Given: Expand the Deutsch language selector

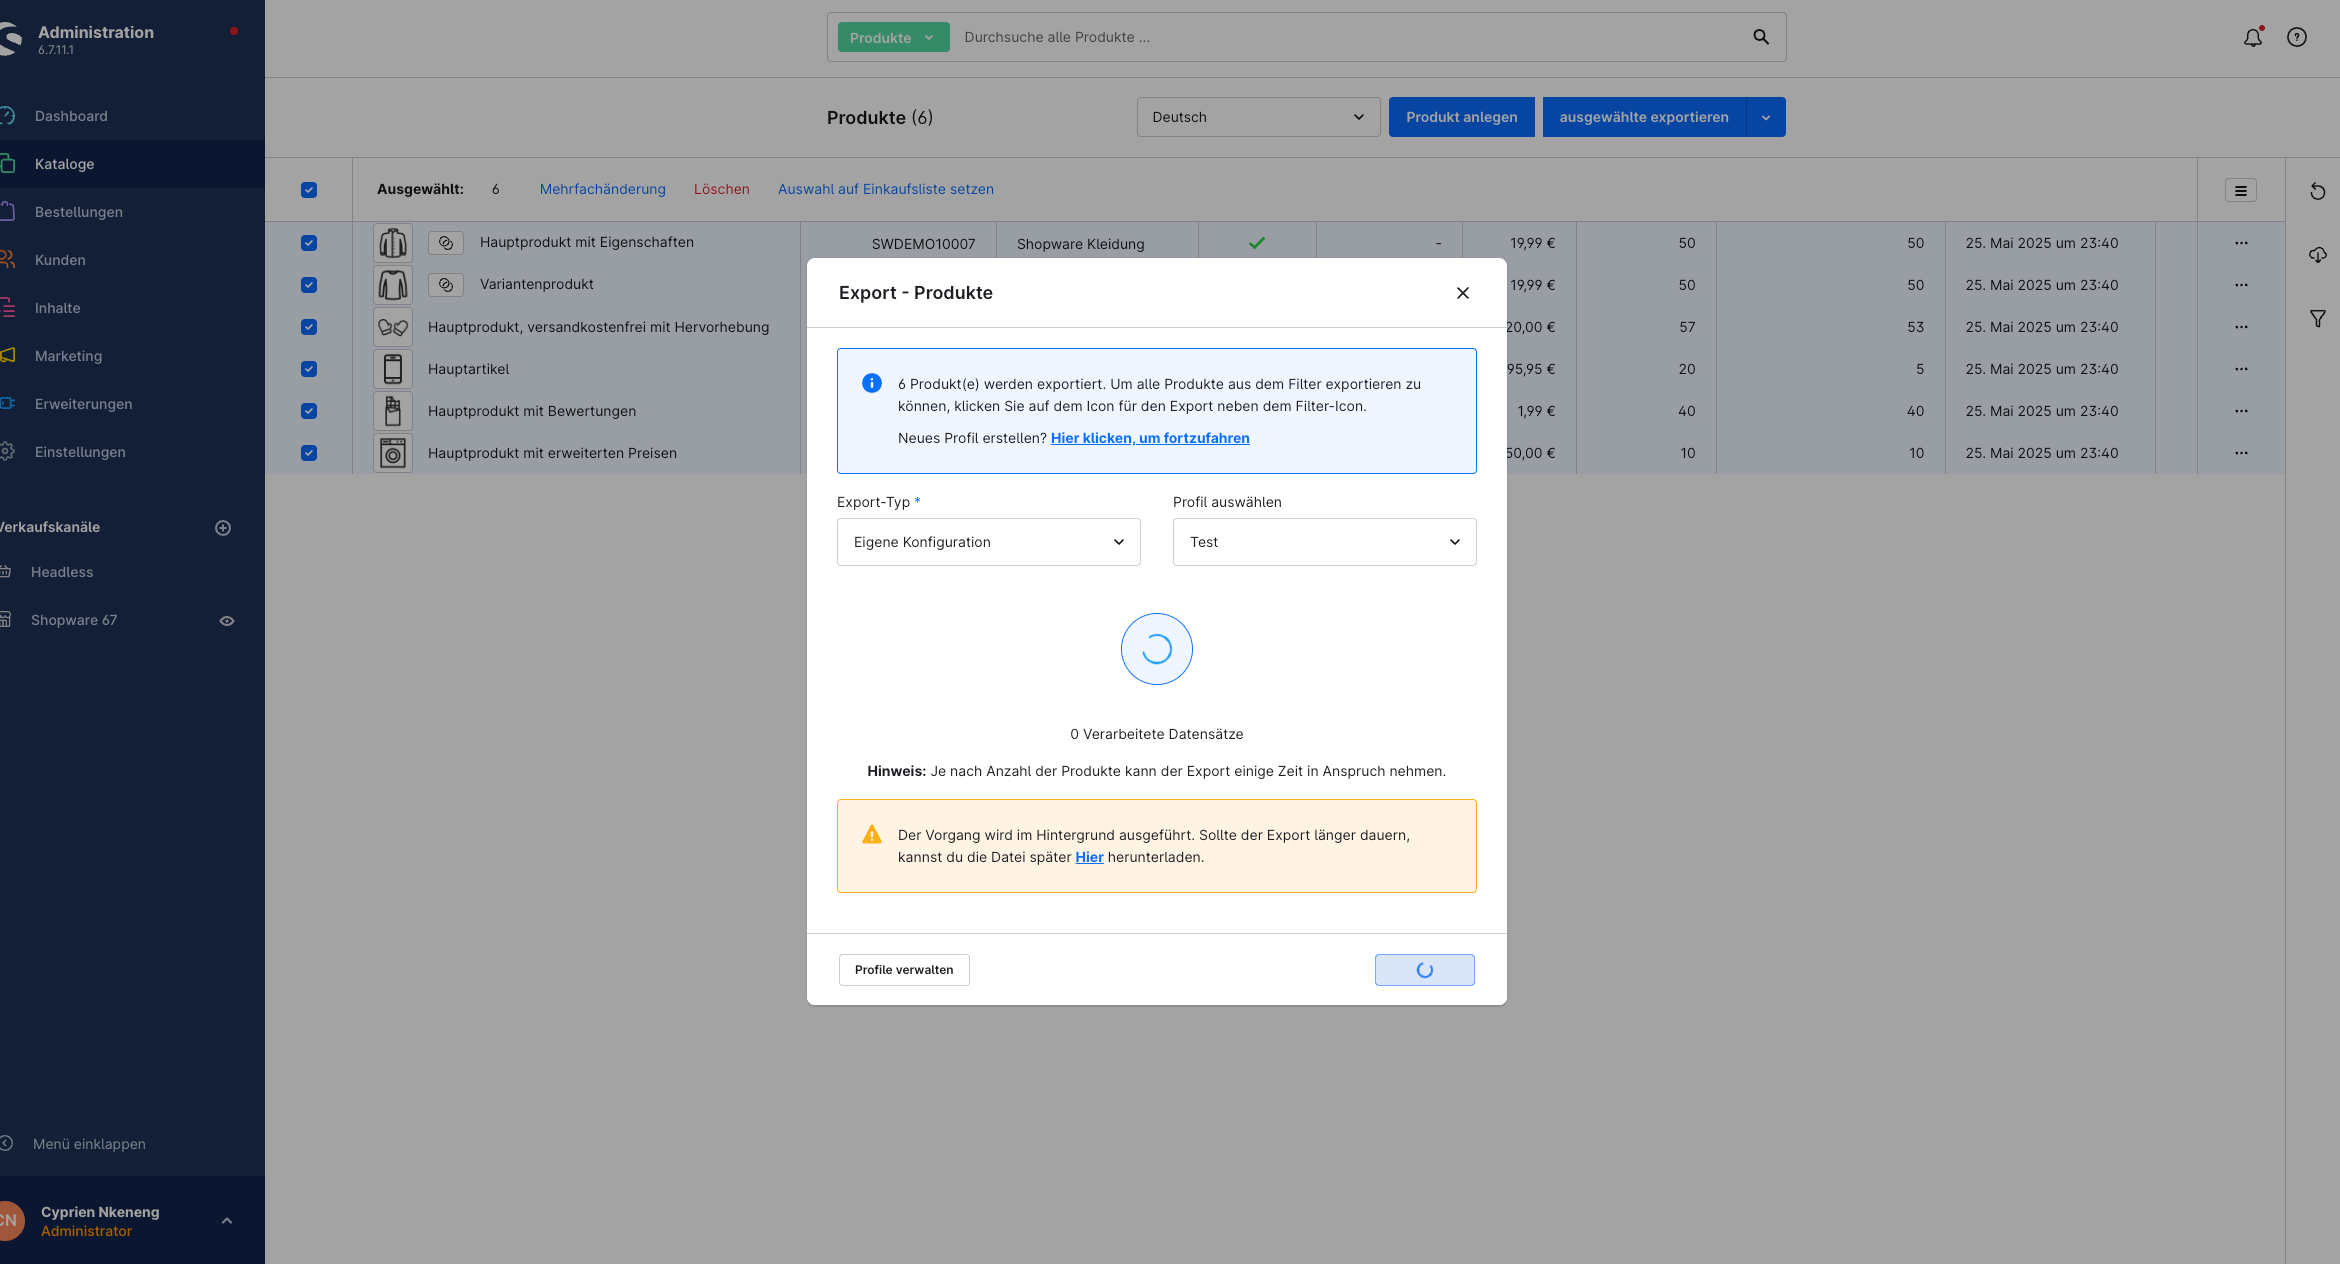Looking at the screenshot, I should (1258, 117).
